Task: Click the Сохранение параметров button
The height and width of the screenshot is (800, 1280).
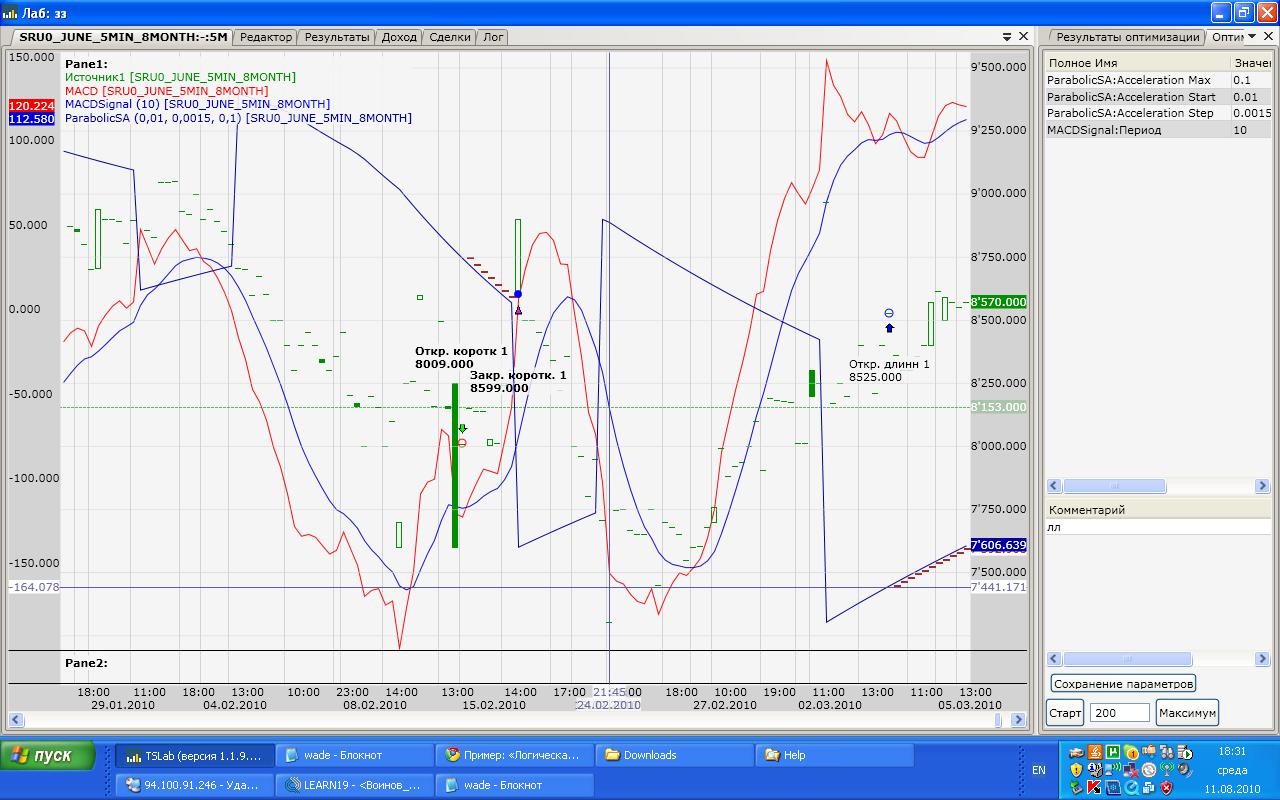Action: tap(1123, 684)
